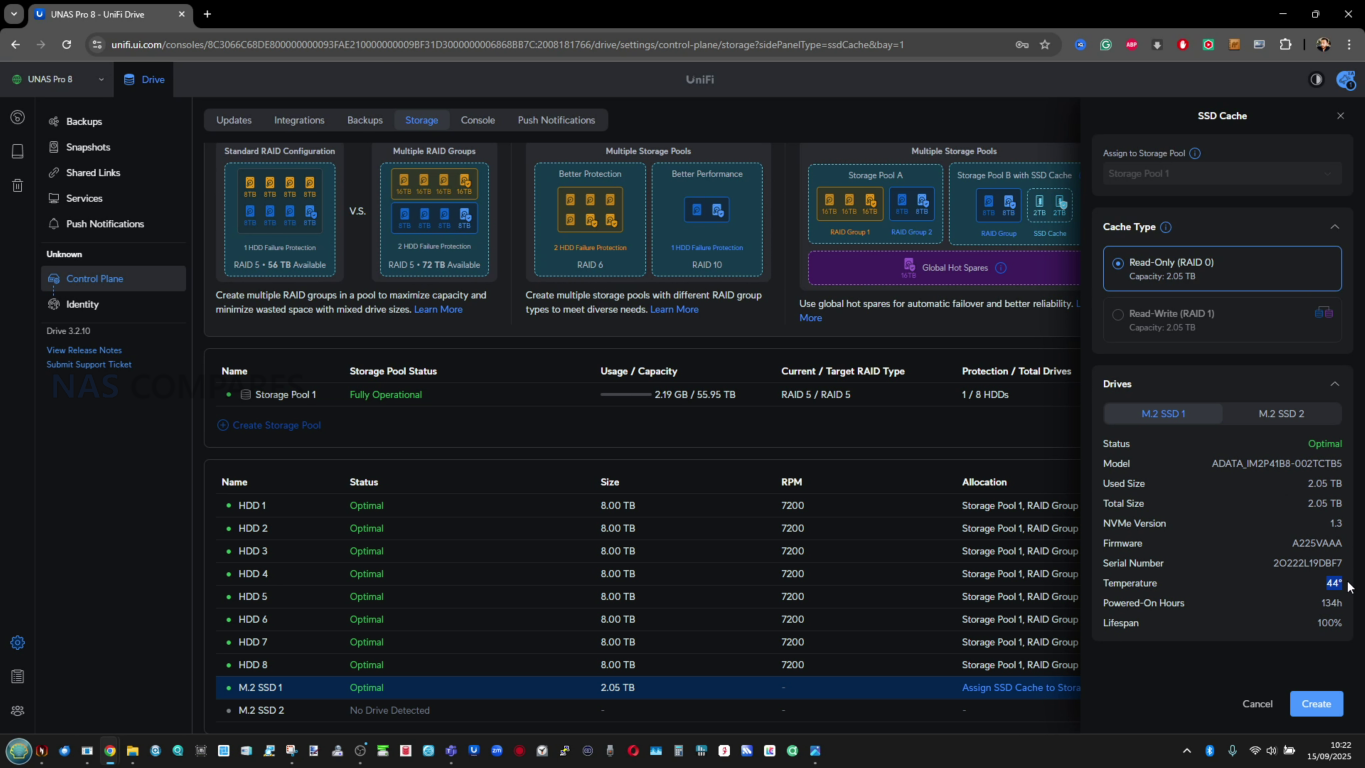Viewport: 1365px width, 768px height.
Task: Collapse the Drives section
Action: (x=1334, y=384)
